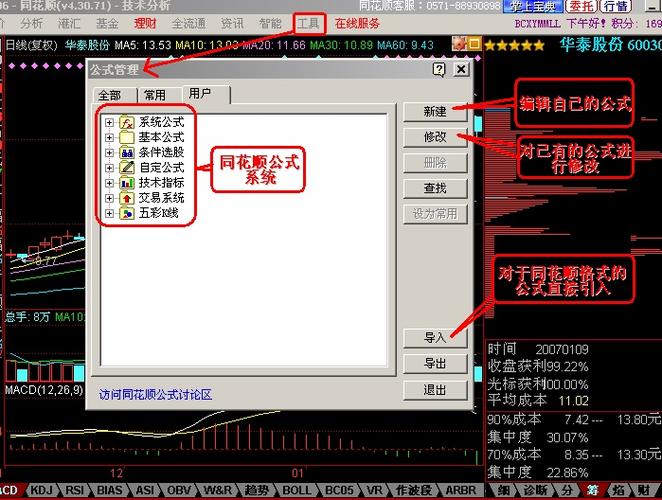Select the KDJ indicator tab

pyautogui.click(x=41, y=490)
